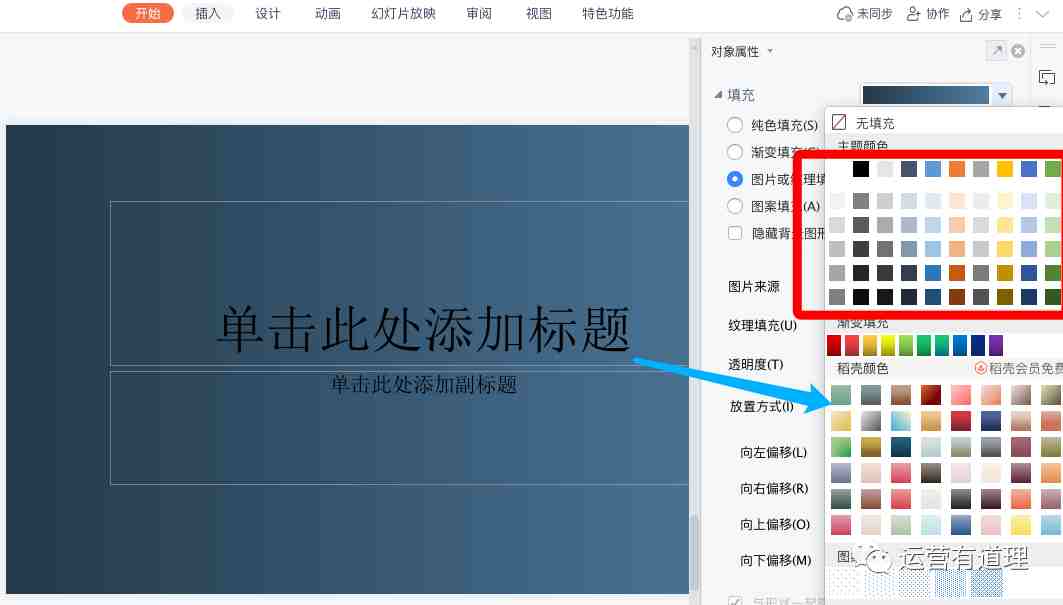The width and height of the screenshot is (1063, 605).
Task: Select the 渐变填充 radio button
Action: (x=735, y=152)
